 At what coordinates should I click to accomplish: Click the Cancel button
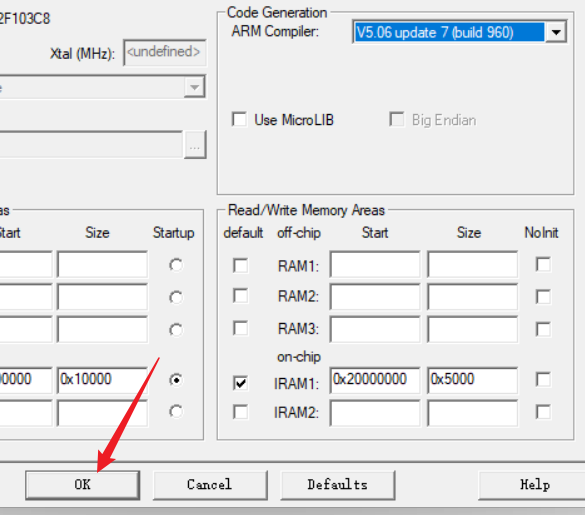click(210, 485)
